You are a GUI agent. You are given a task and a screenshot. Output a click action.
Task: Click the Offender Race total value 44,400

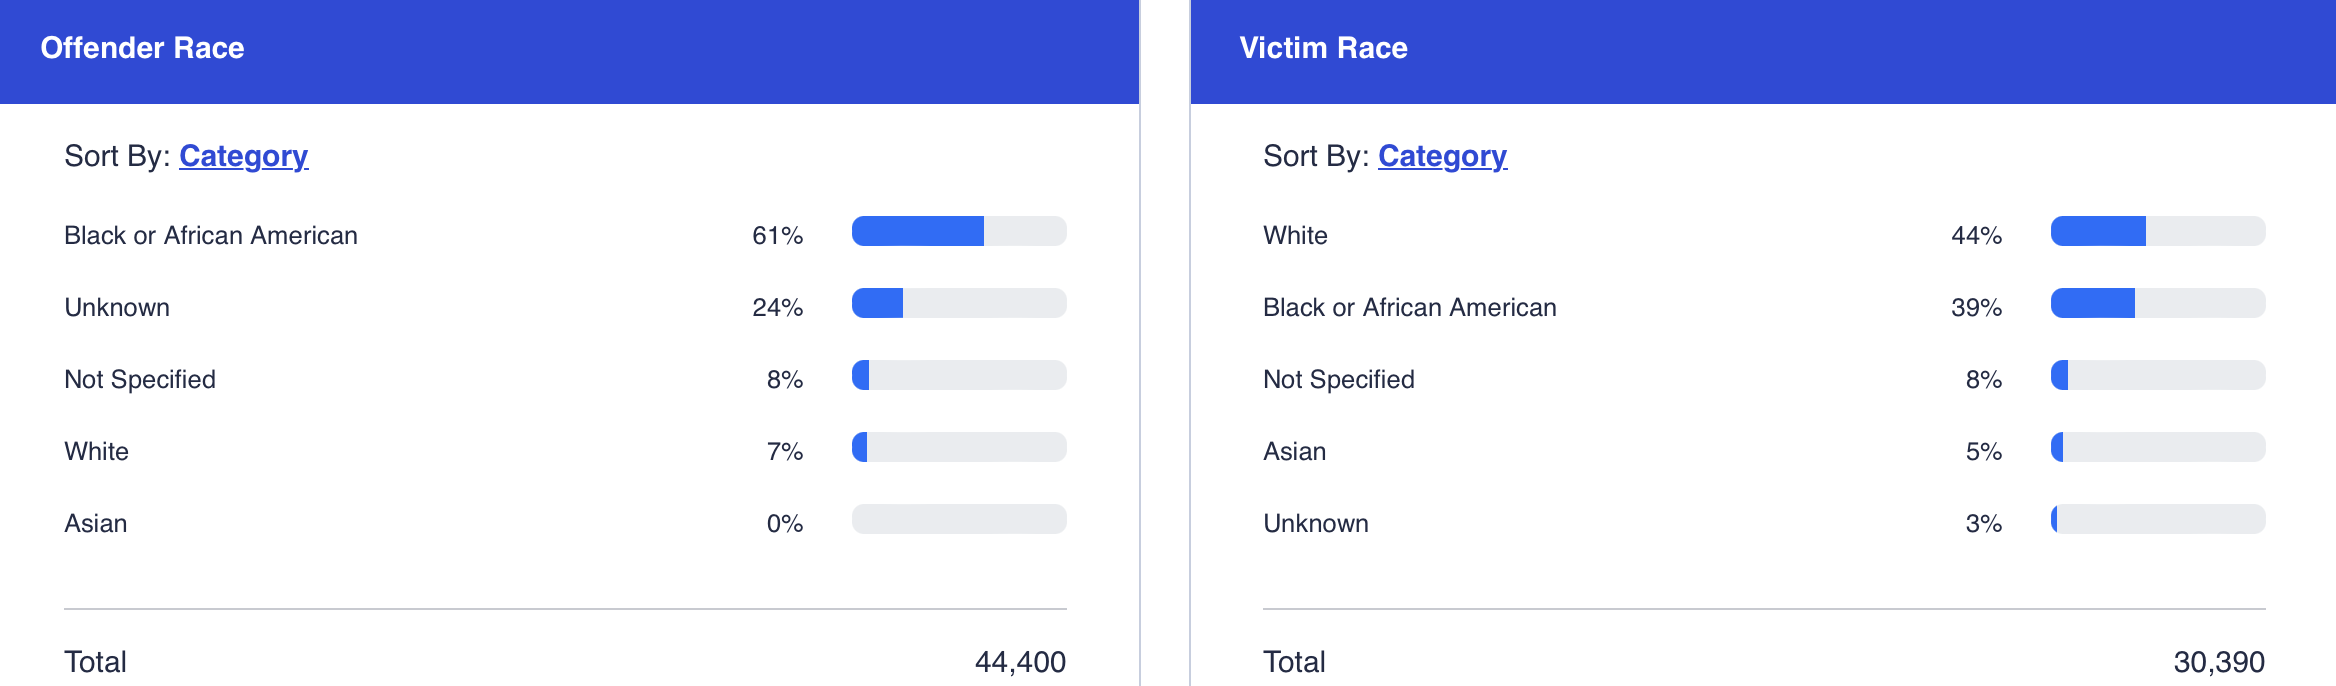click(1020, 662)
